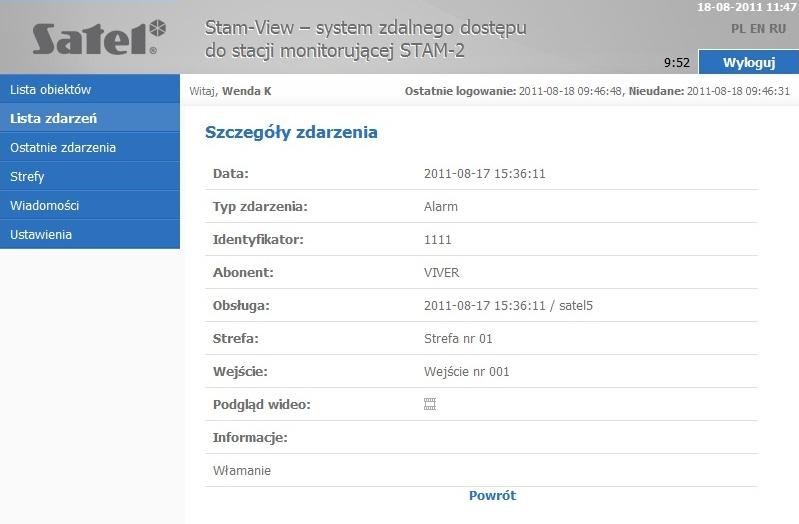The width and height of the screenshot is (799, 524).
Task: Open the Strefy section
Action: (x=90, y=176)
